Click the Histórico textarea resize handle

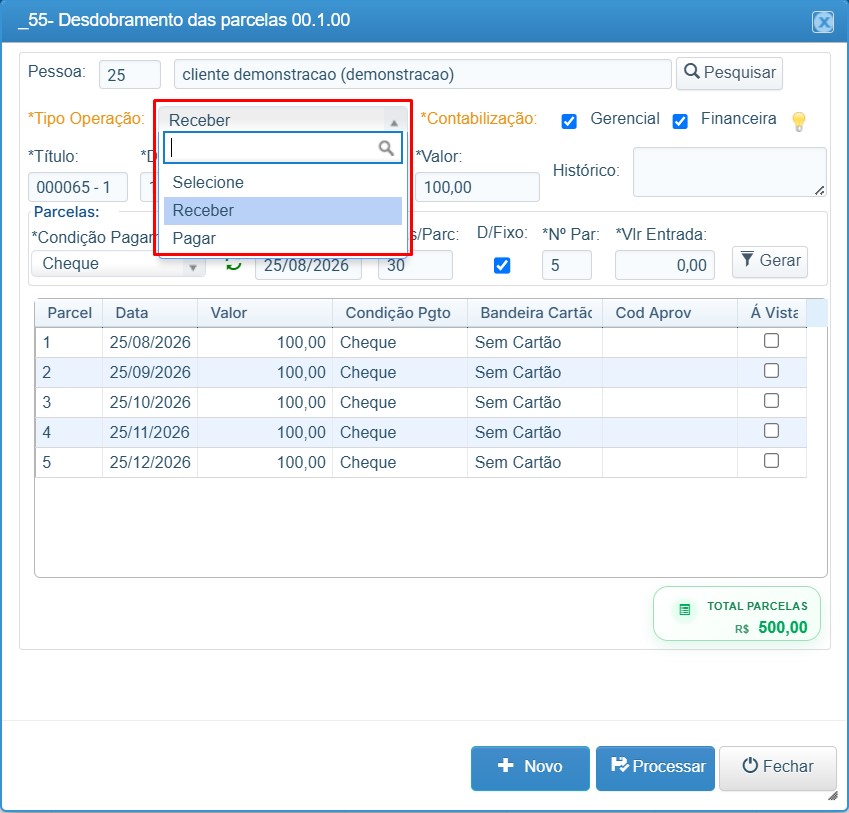820,191
